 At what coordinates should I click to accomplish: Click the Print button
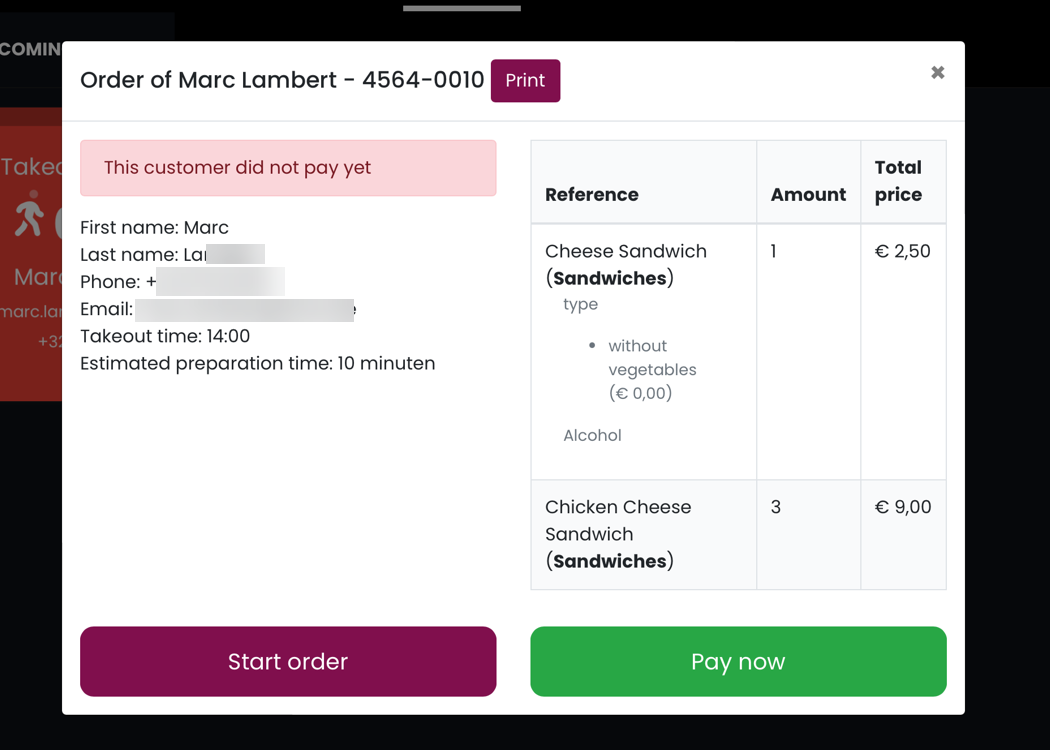[525, 80]
